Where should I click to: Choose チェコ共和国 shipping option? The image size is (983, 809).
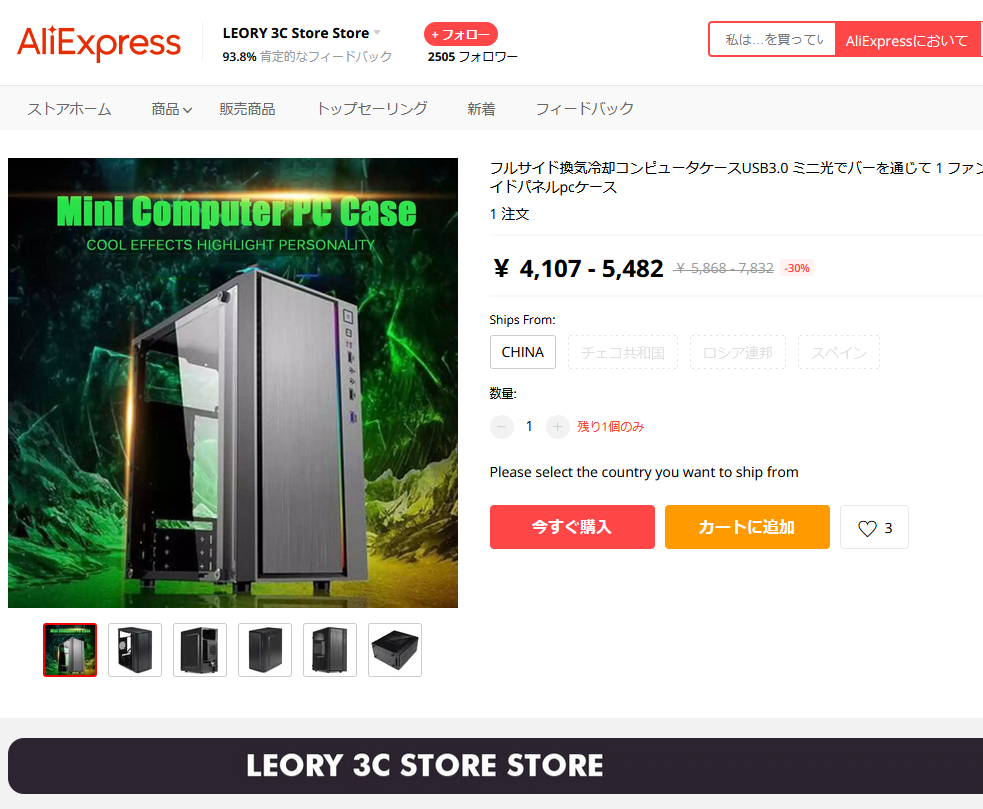[x=623, y=352]
